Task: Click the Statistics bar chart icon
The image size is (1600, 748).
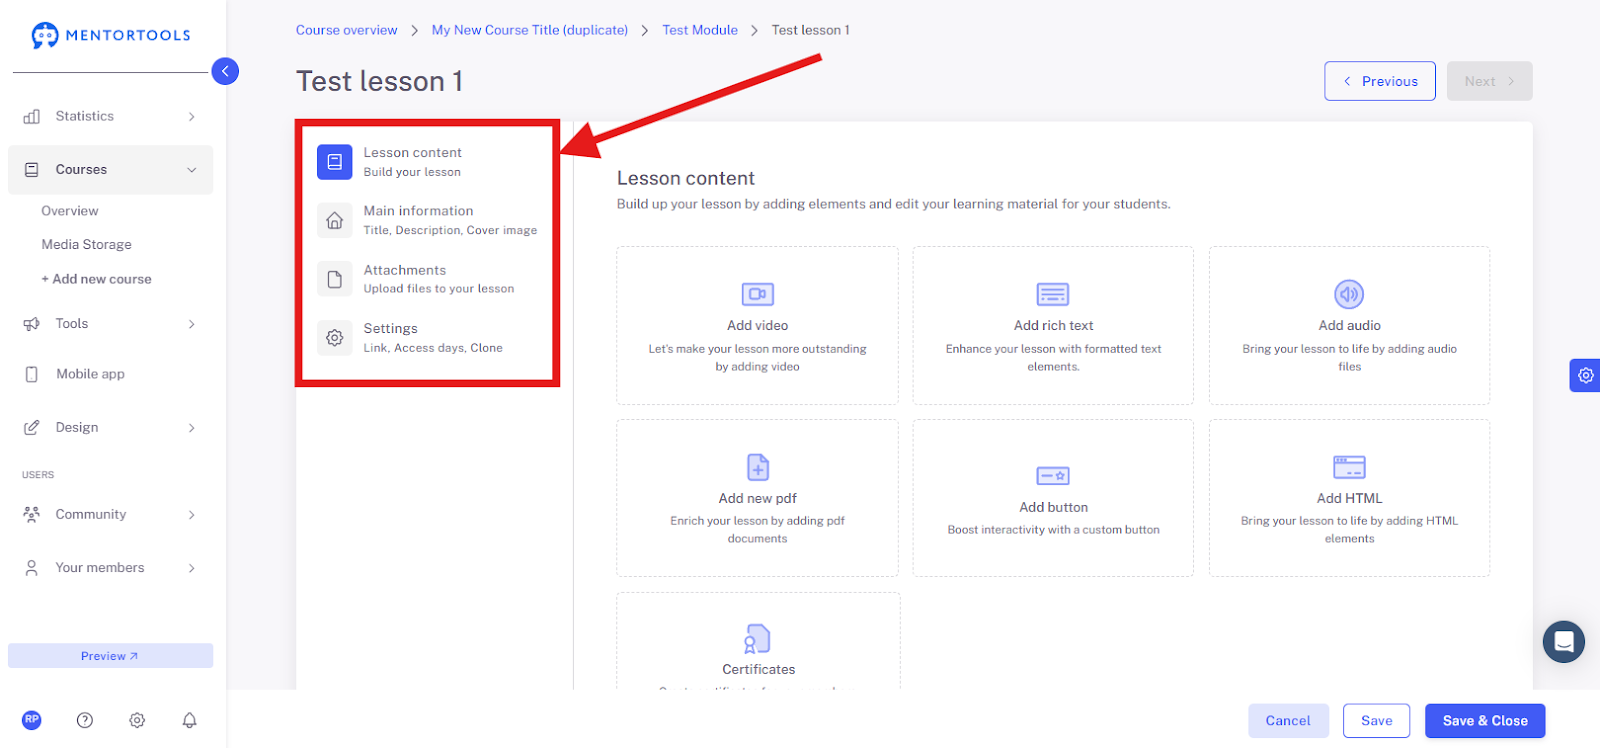Action: point(32,117)
